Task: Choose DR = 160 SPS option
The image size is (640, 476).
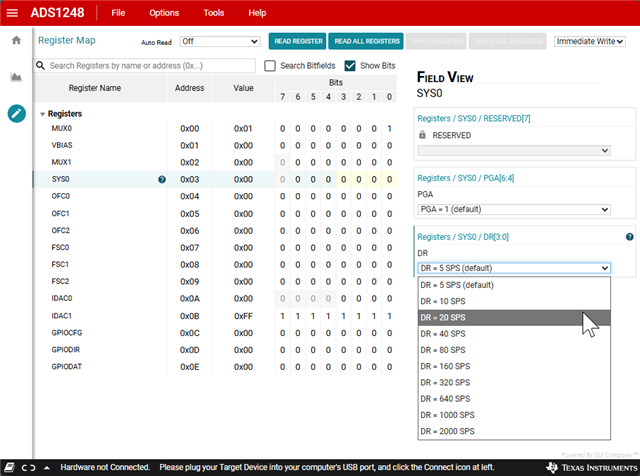Action: 514,366
